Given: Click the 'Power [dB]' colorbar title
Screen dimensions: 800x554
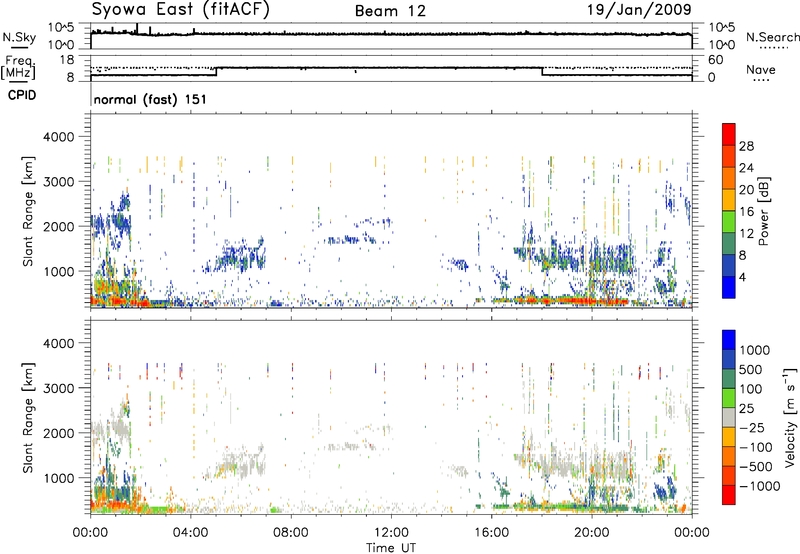Looking at the screenshot, I should [x=764, y=211].
